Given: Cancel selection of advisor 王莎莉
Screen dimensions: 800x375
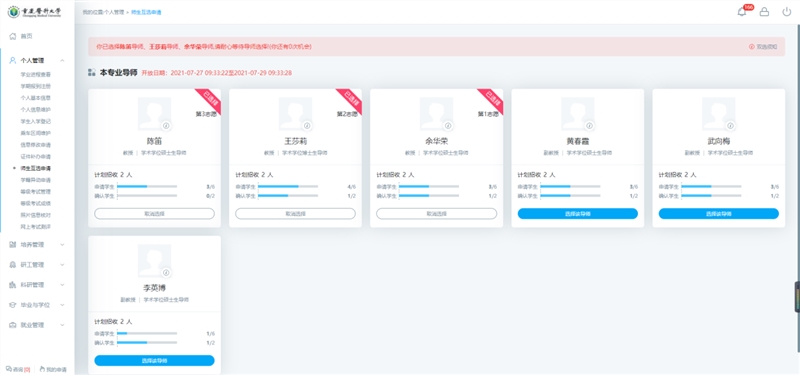Looking at the screenshot, I should (295, 214).
